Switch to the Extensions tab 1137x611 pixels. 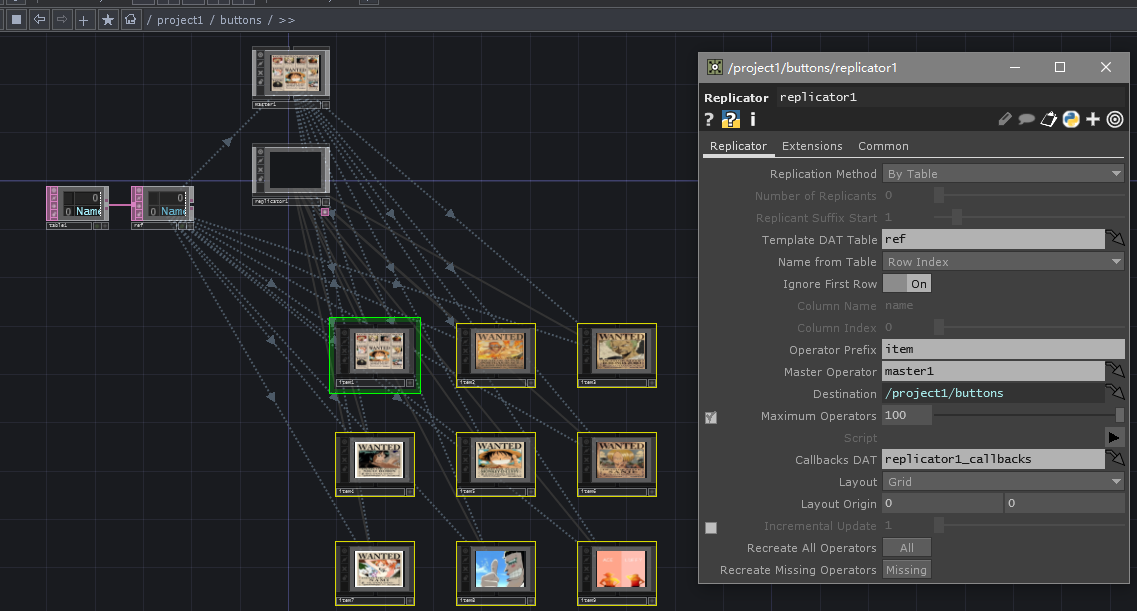point(812,146)
